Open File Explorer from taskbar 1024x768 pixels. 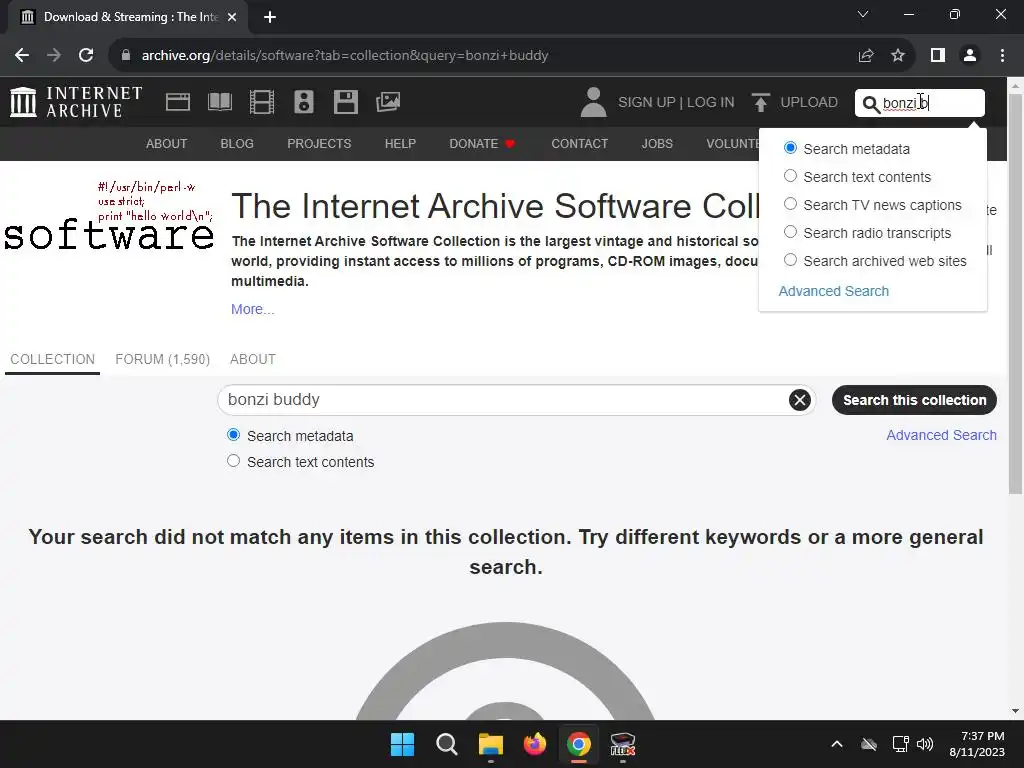coord(490,744)
